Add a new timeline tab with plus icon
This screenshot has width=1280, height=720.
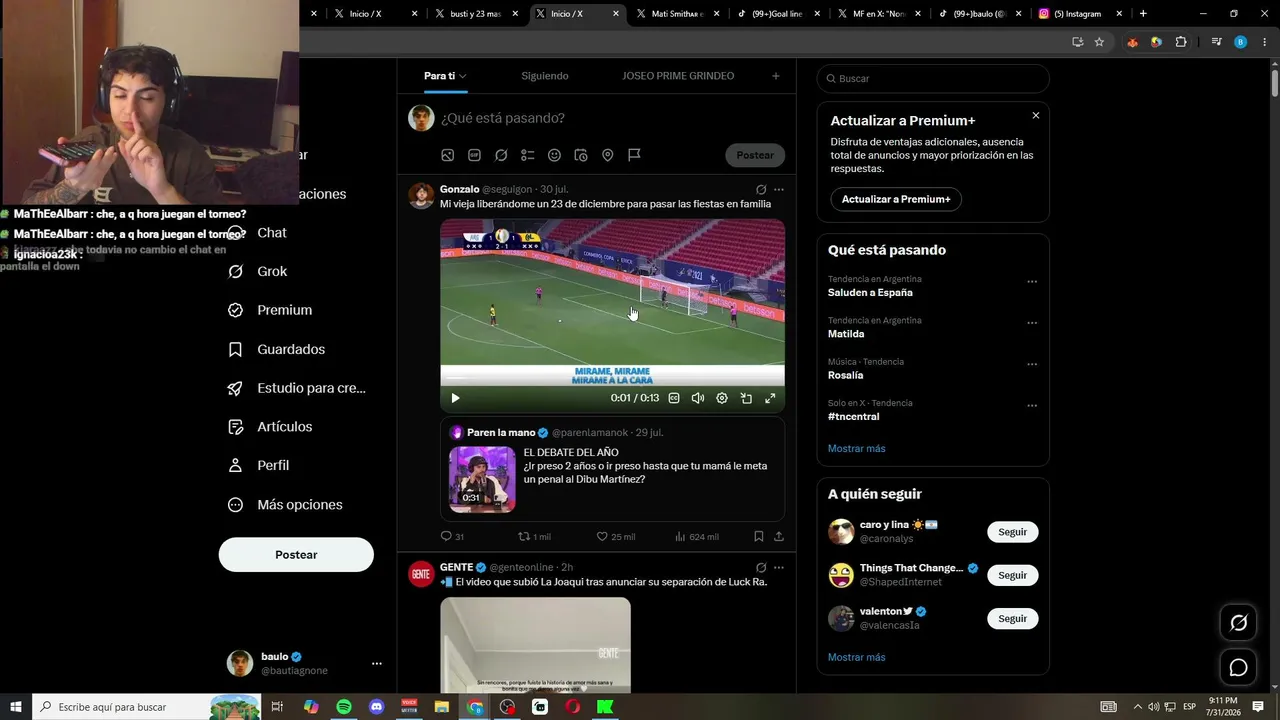[x=775, y=76]
